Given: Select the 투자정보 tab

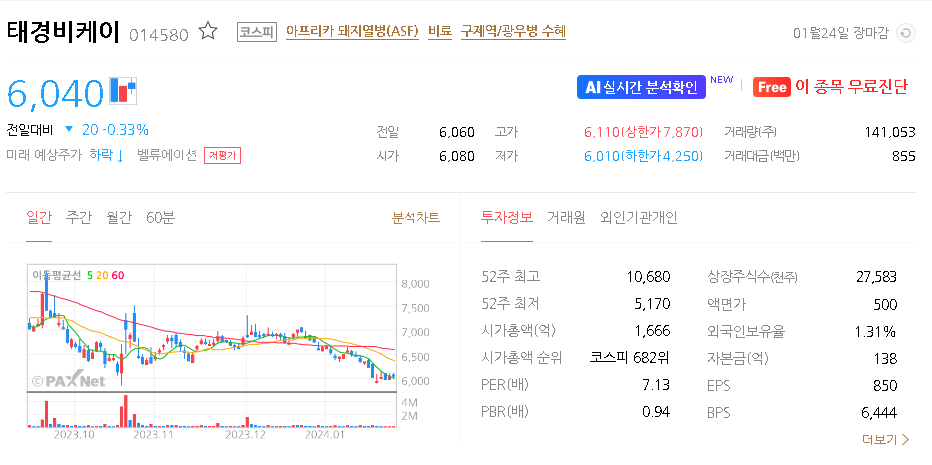Looking at the screenshot, I should 507,218.
